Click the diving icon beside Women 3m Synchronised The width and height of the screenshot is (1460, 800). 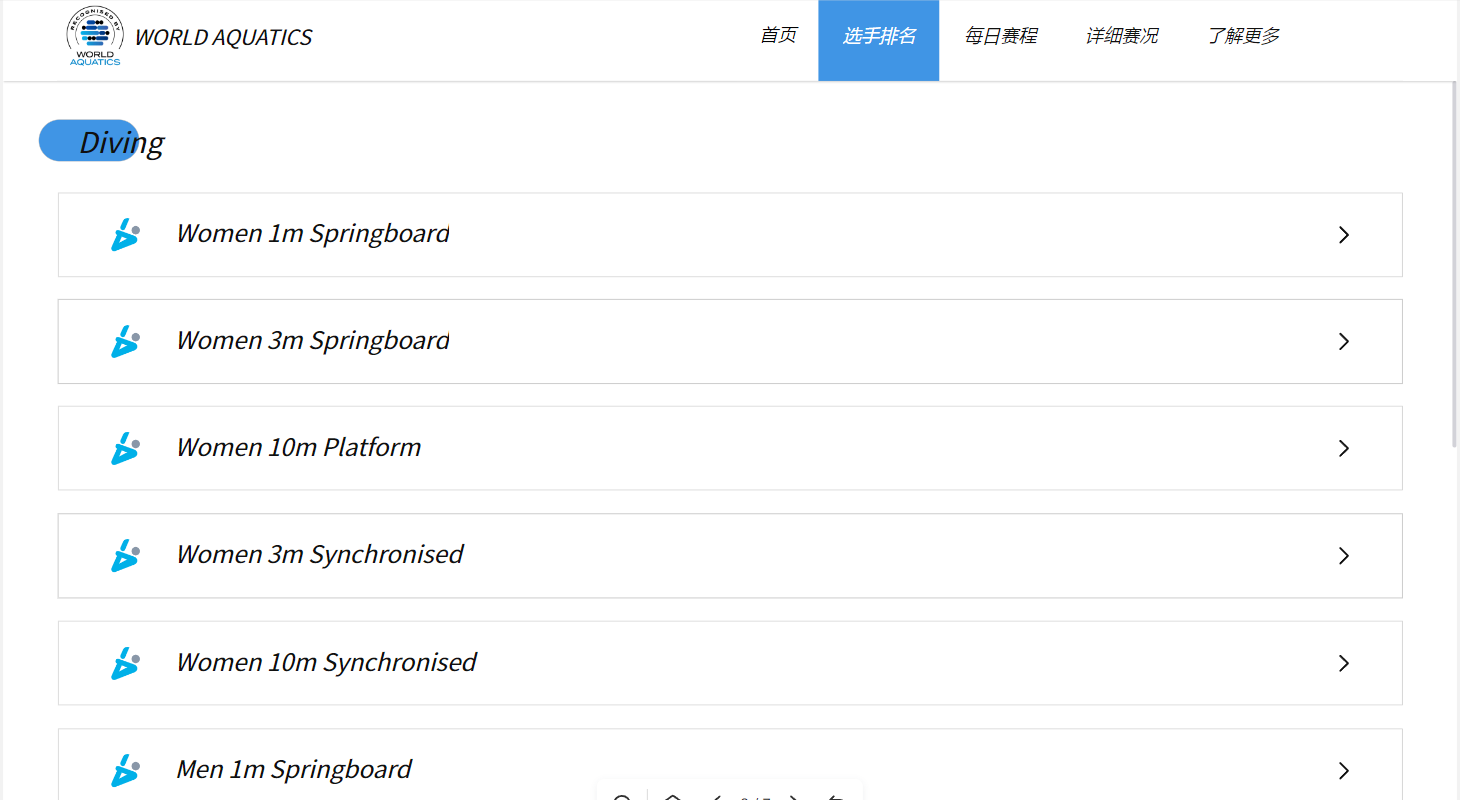125,555
